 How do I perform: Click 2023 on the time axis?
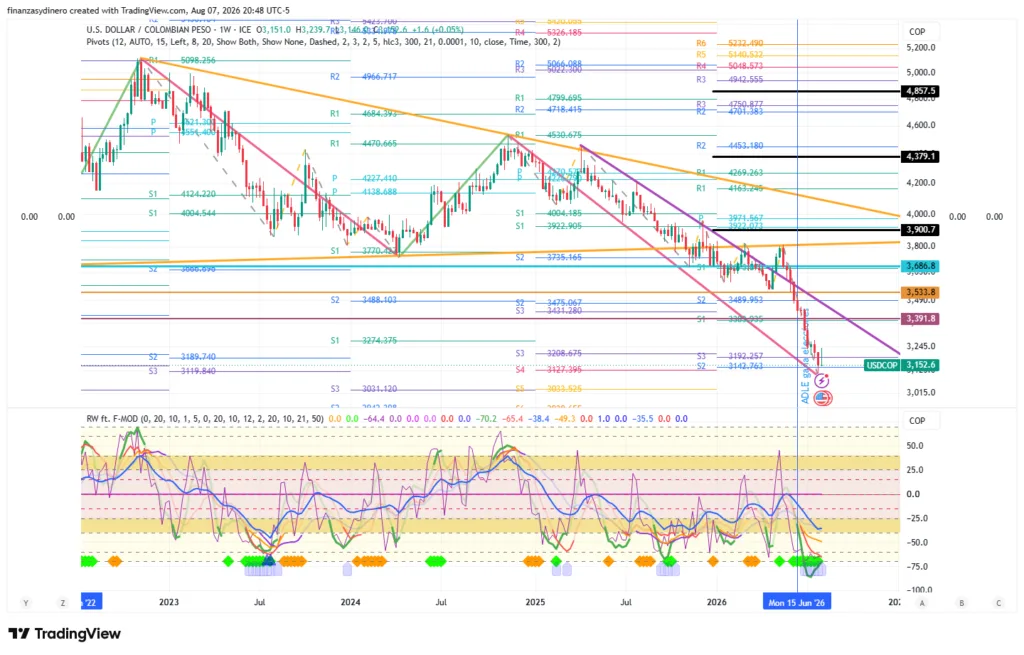tap(168, 602)
